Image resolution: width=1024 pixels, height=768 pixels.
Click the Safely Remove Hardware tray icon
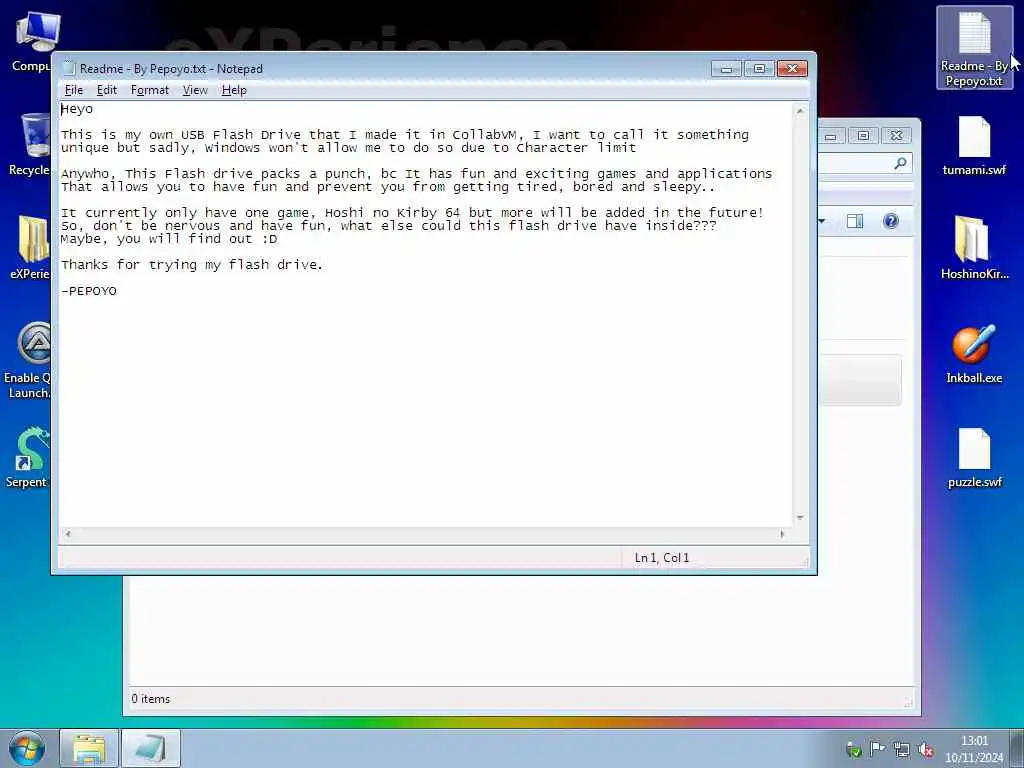[x=853, y=750]
